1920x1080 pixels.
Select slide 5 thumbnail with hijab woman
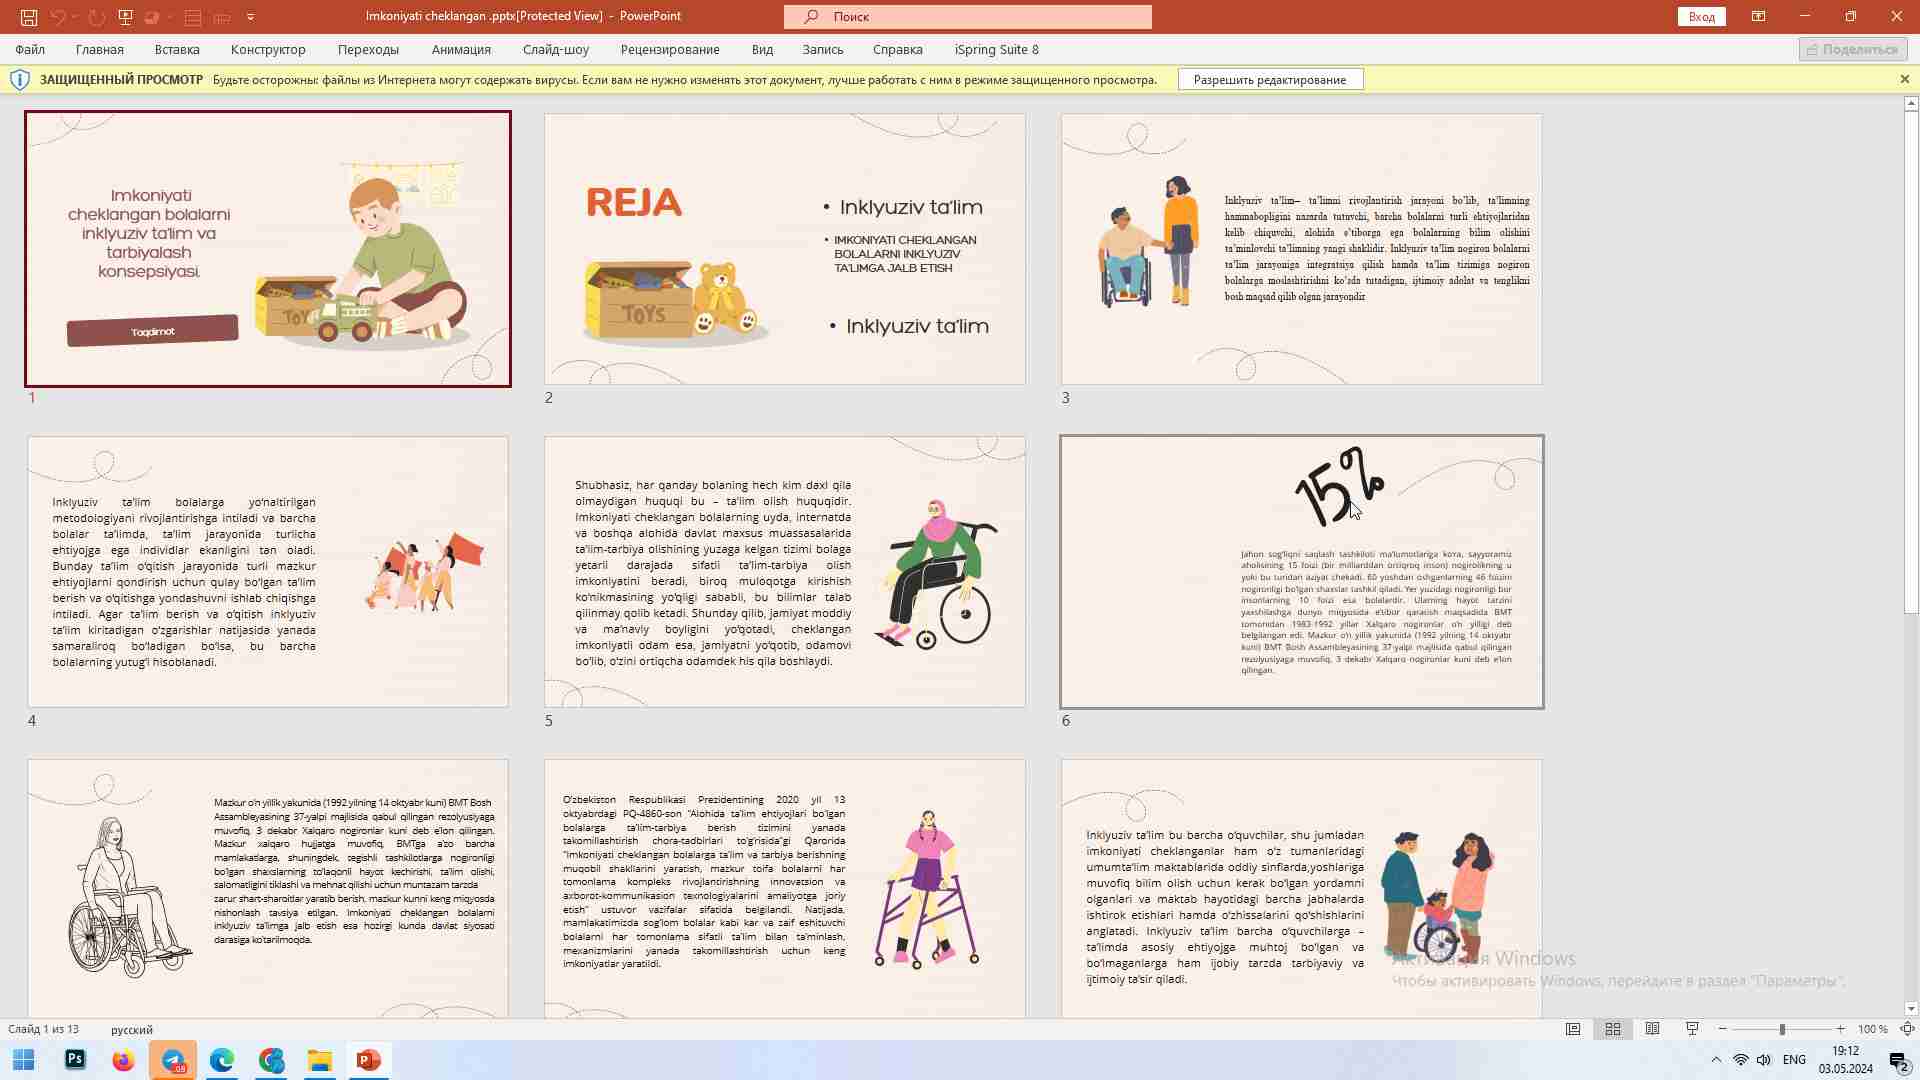785,572
